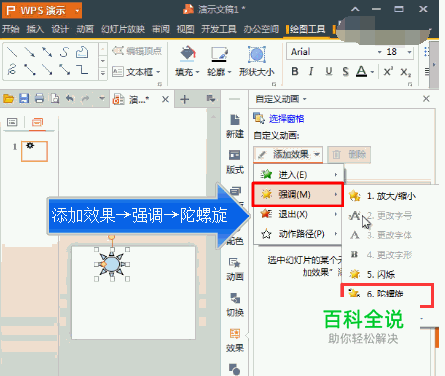Click New (新建) in side task bar

[x=235, y=126]
